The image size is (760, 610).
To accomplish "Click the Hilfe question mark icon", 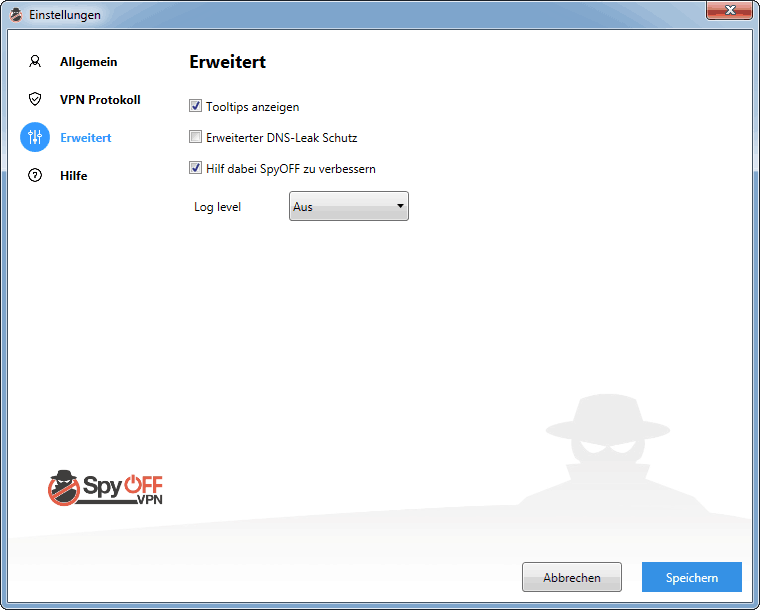I will [35, 175].
